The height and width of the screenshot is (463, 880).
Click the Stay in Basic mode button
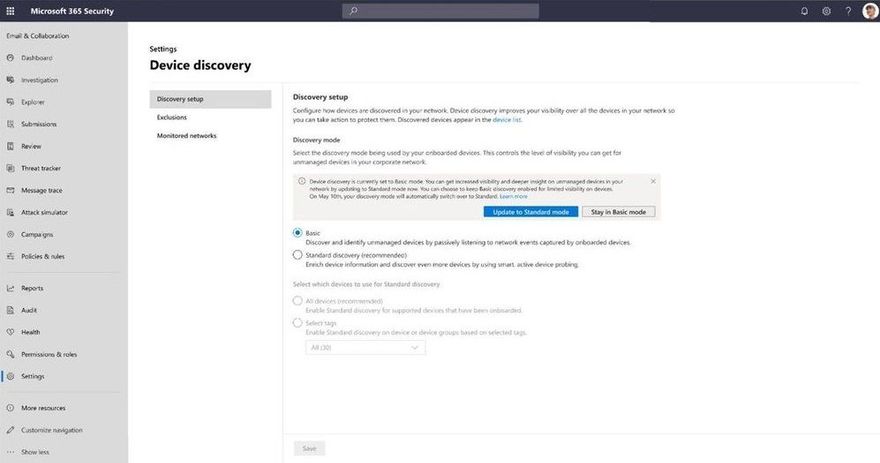pos(618,212)
